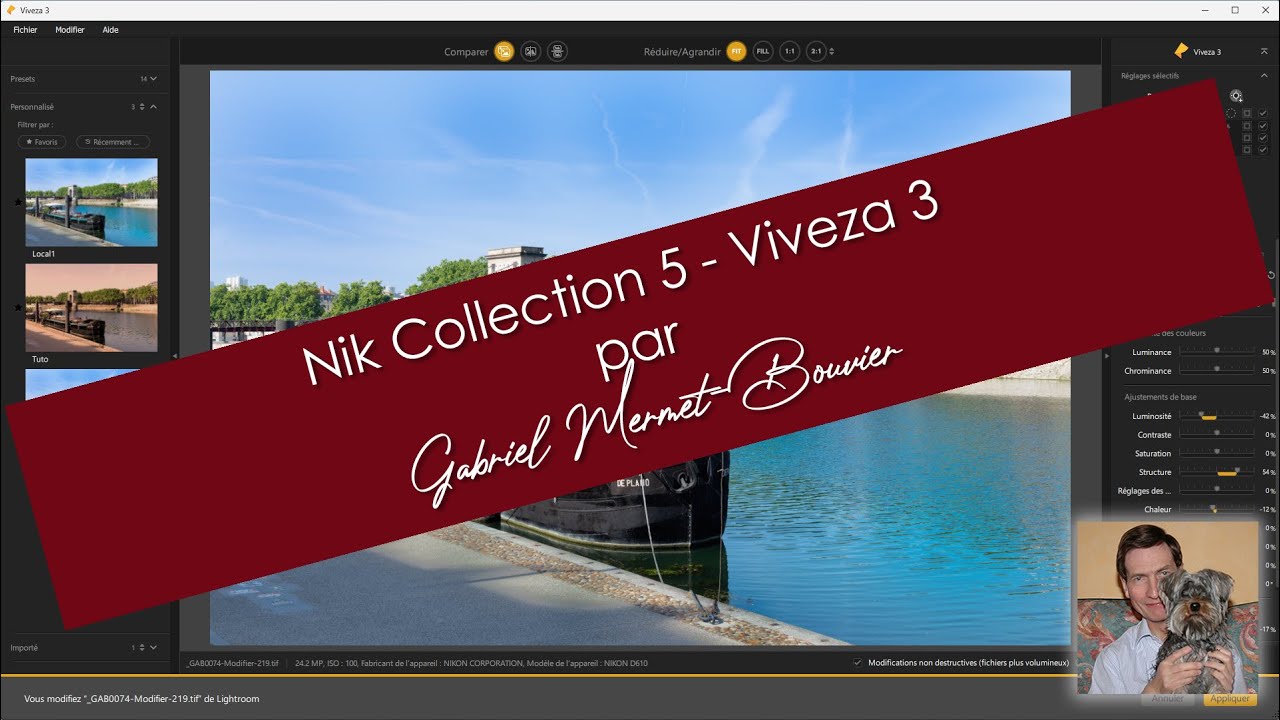Adjust the Chaleur slider
Image resolution: width=1280 pixels, height=720 pixels.
click(1217, 509)
